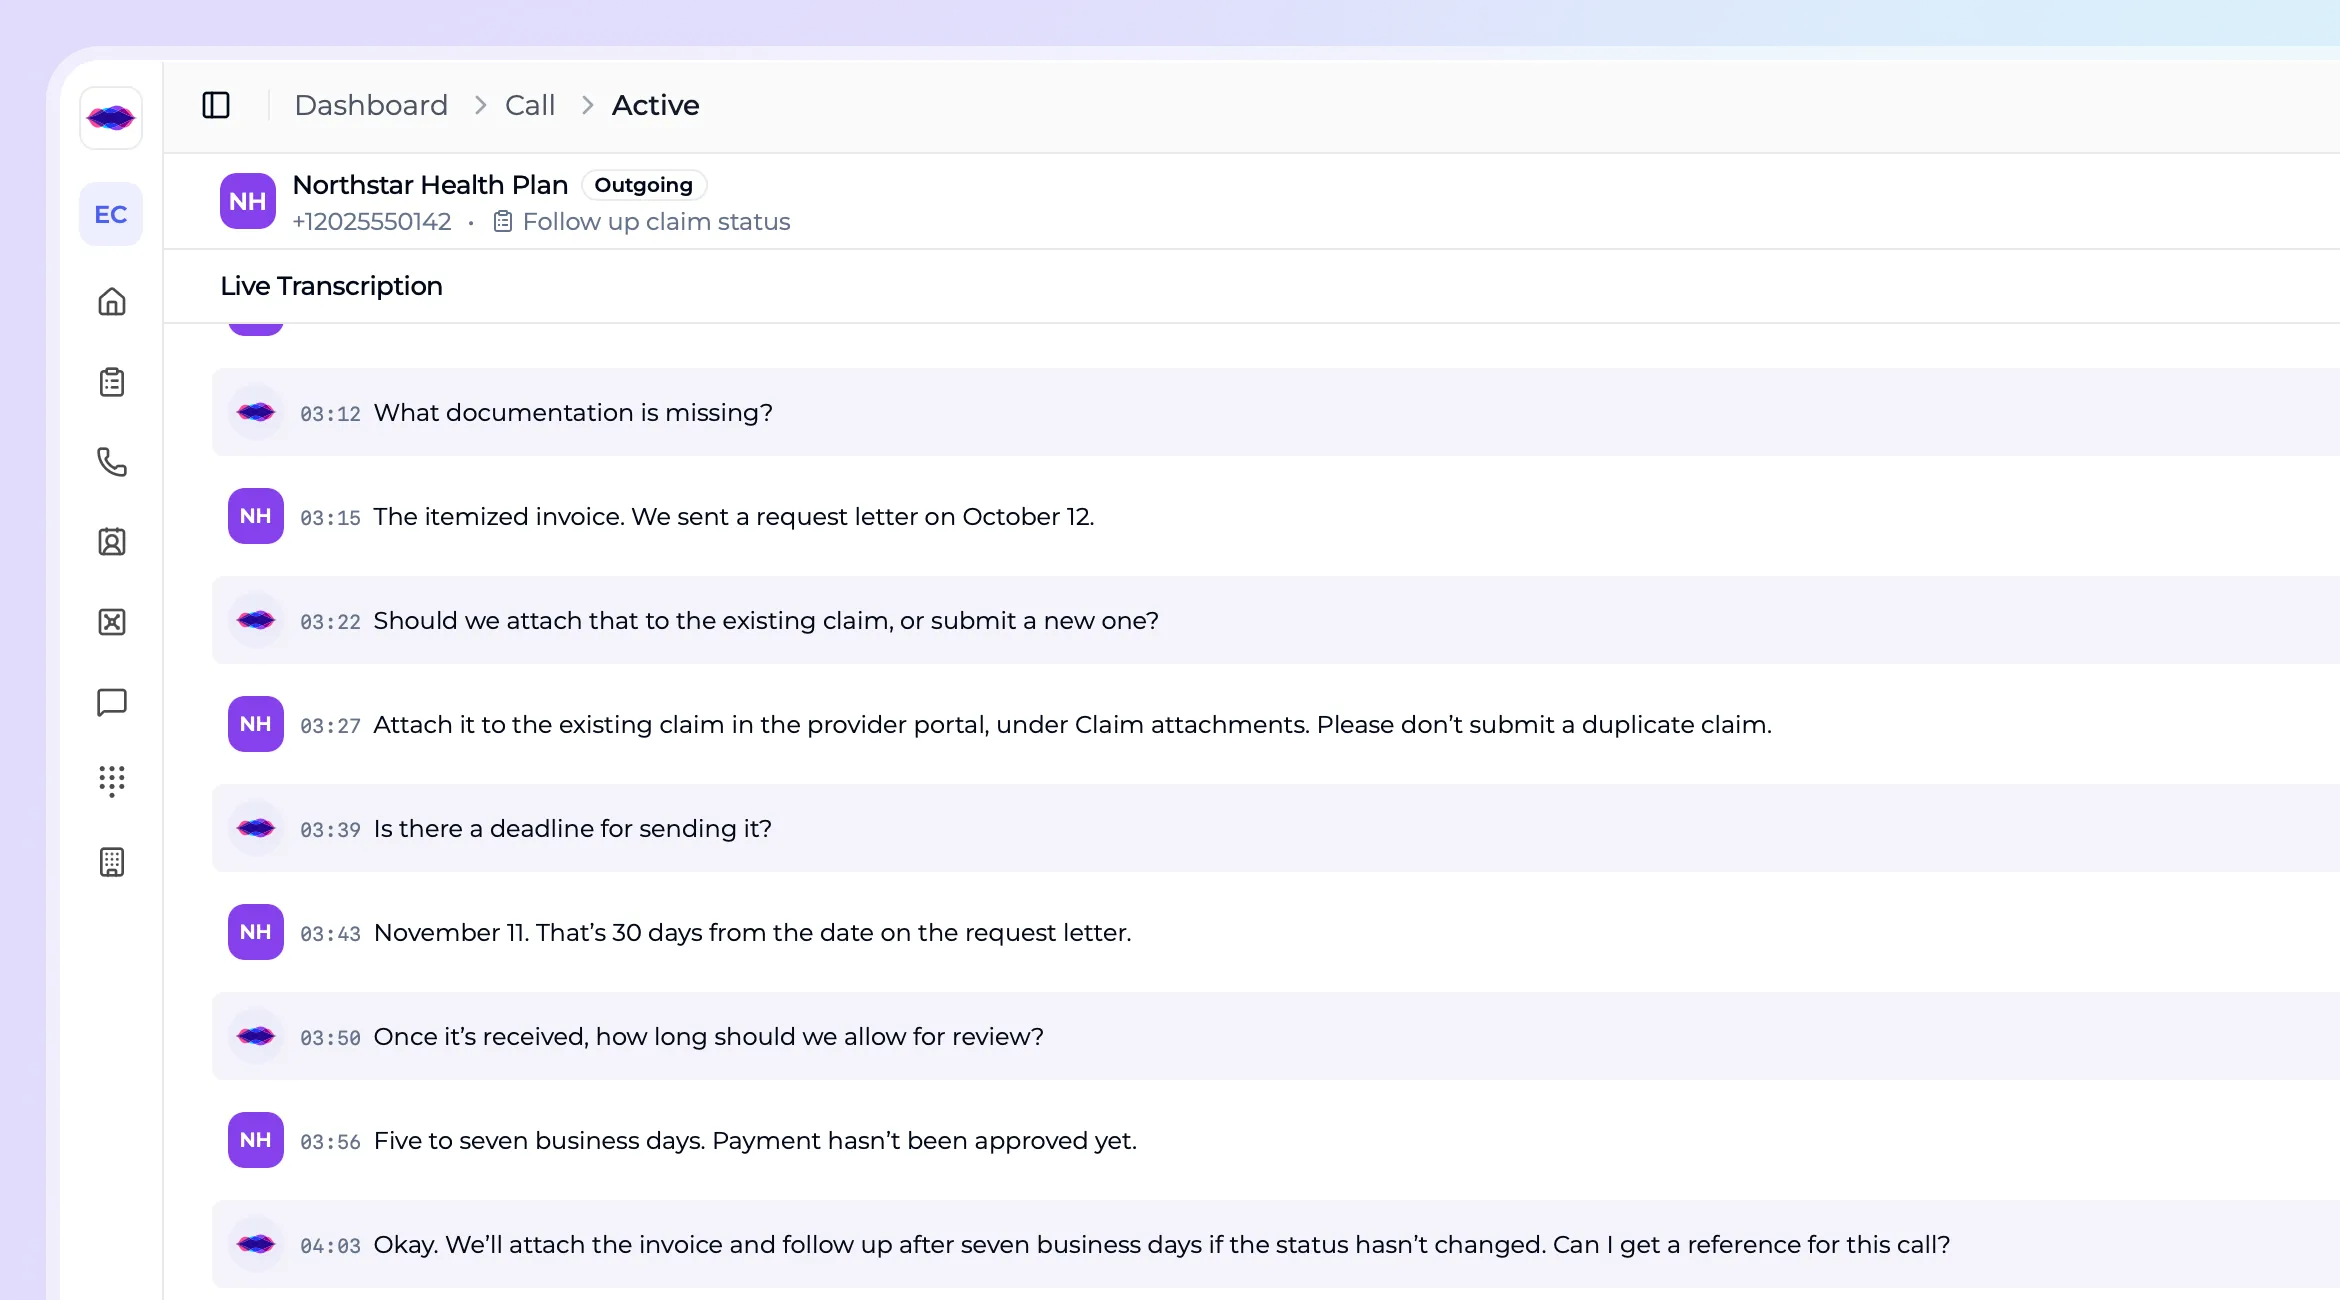This screenshot has height=1300, width=2340.
Task: Click the Live Transcription heading
Action: [x=331, y=286]
